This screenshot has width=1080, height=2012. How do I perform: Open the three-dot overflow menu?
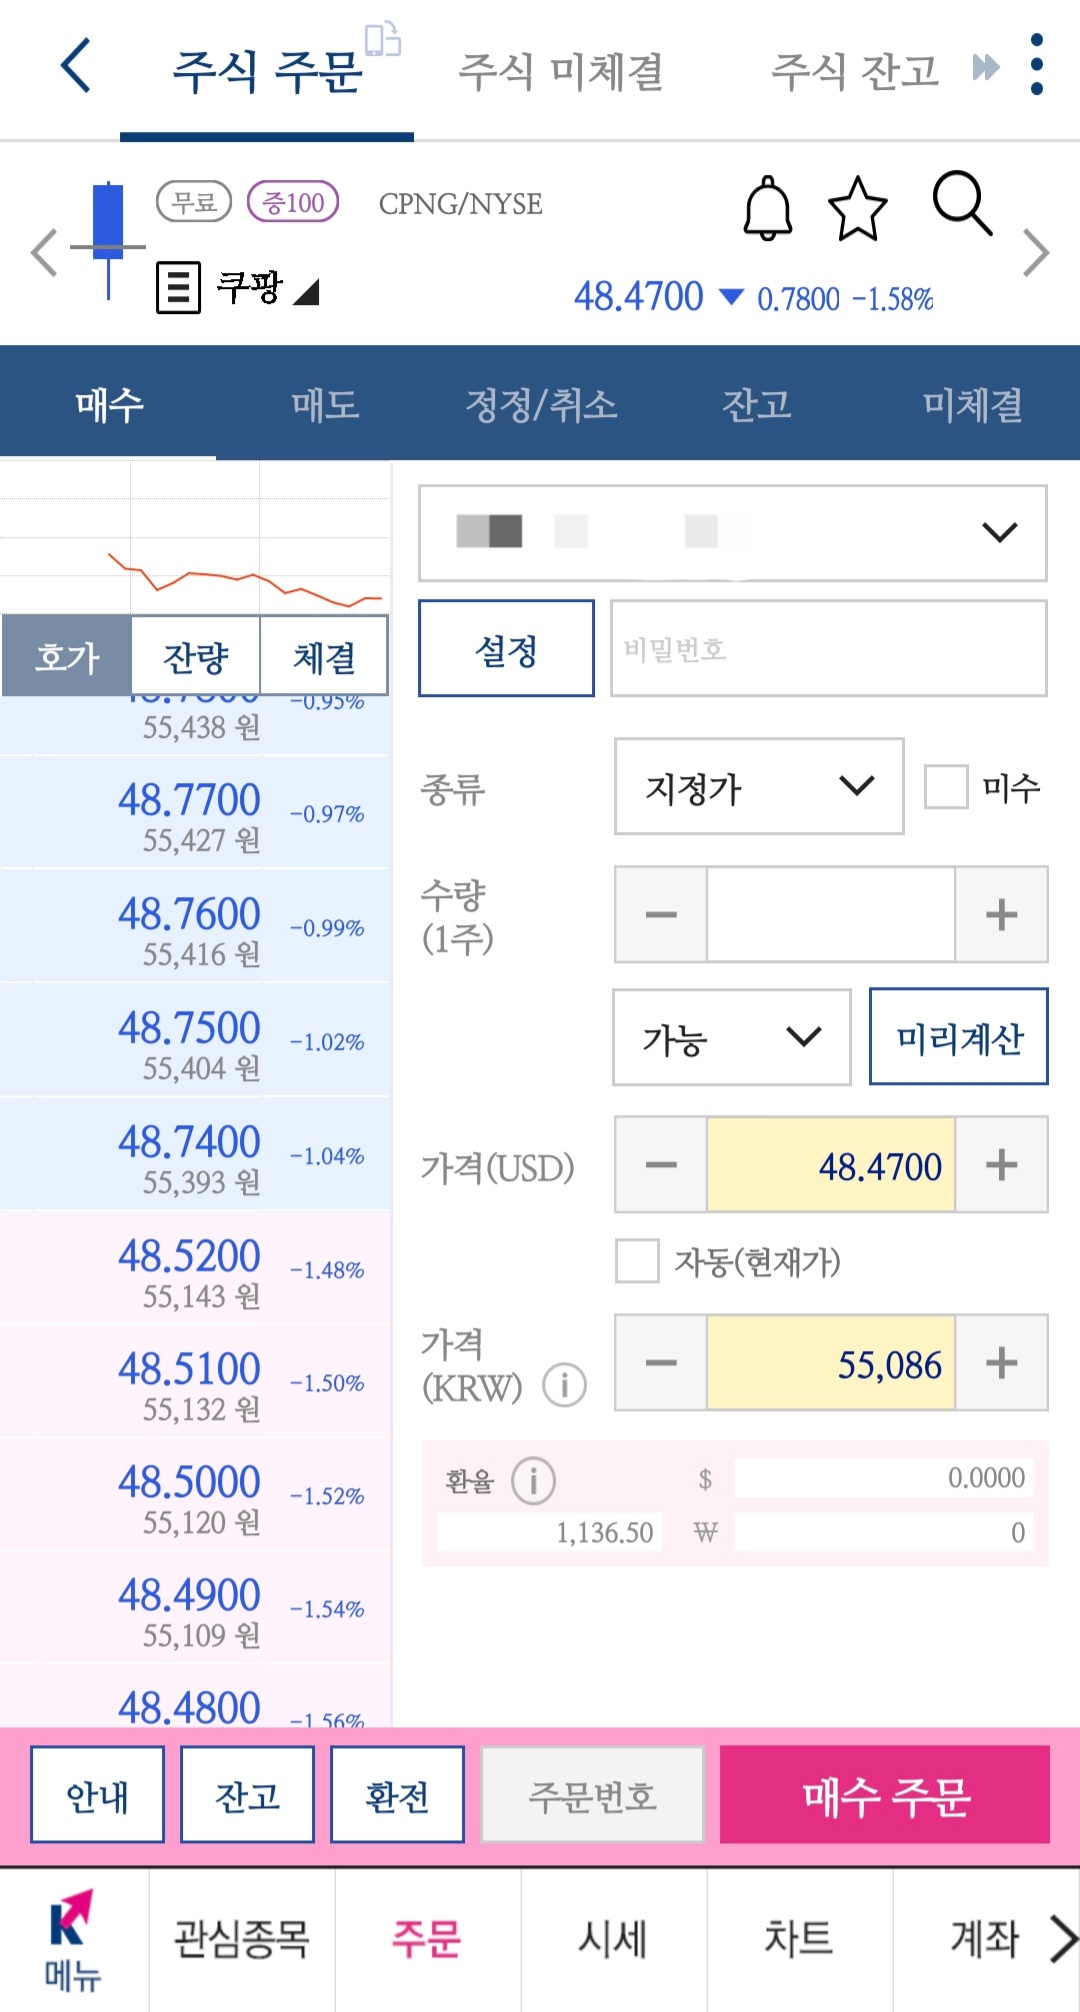tap(1037, 65)
